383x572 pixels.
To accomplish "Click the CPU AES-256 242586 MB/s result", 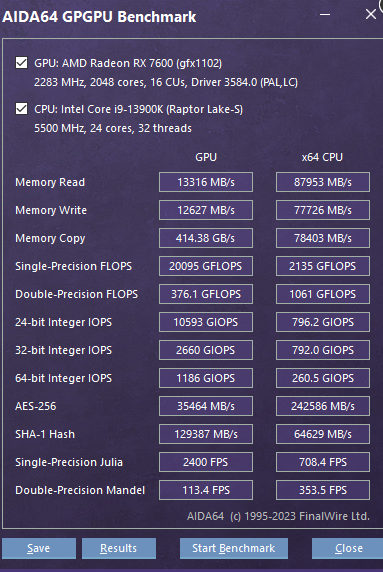I will pyautogui.click(x=323, y=406).
